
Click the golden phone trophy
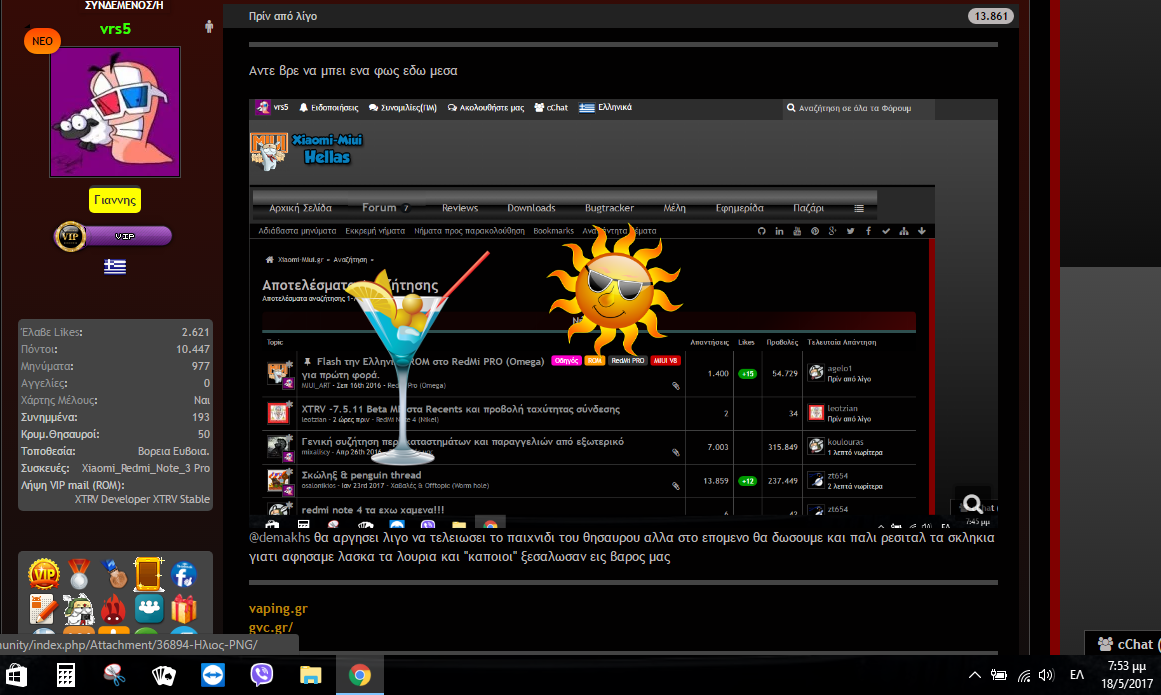pyautogui.click(x=148, y=574)
